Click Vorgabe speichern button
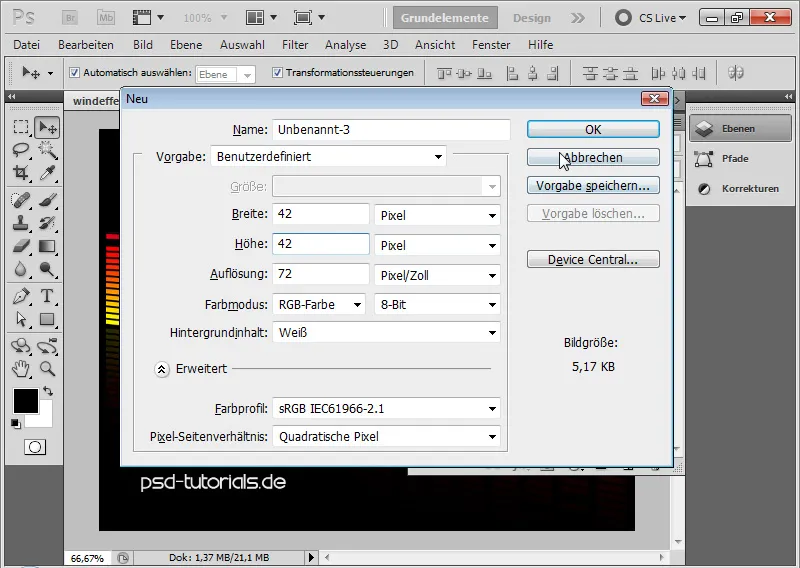 click(x=593, y=185)
